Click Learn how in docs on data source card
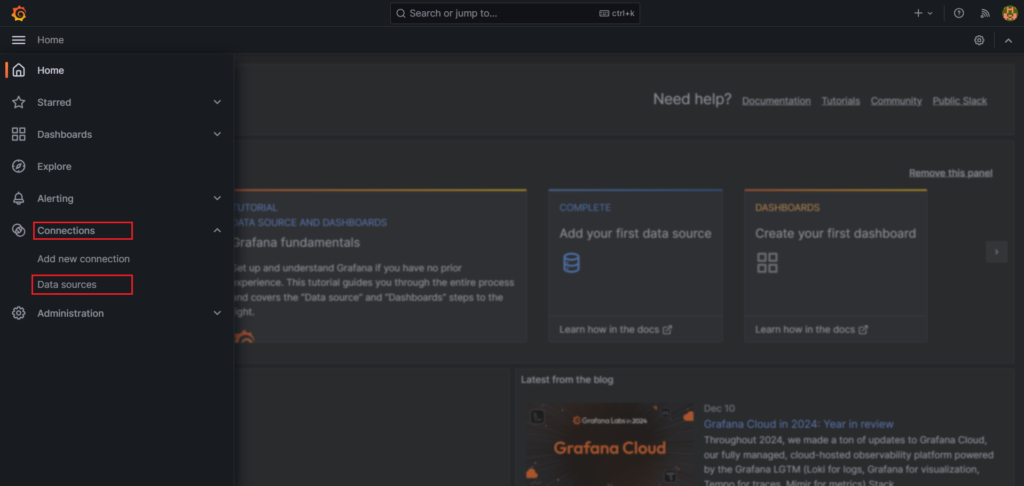1024x486 pixels. pyautogui.click(x=616, y=329)
